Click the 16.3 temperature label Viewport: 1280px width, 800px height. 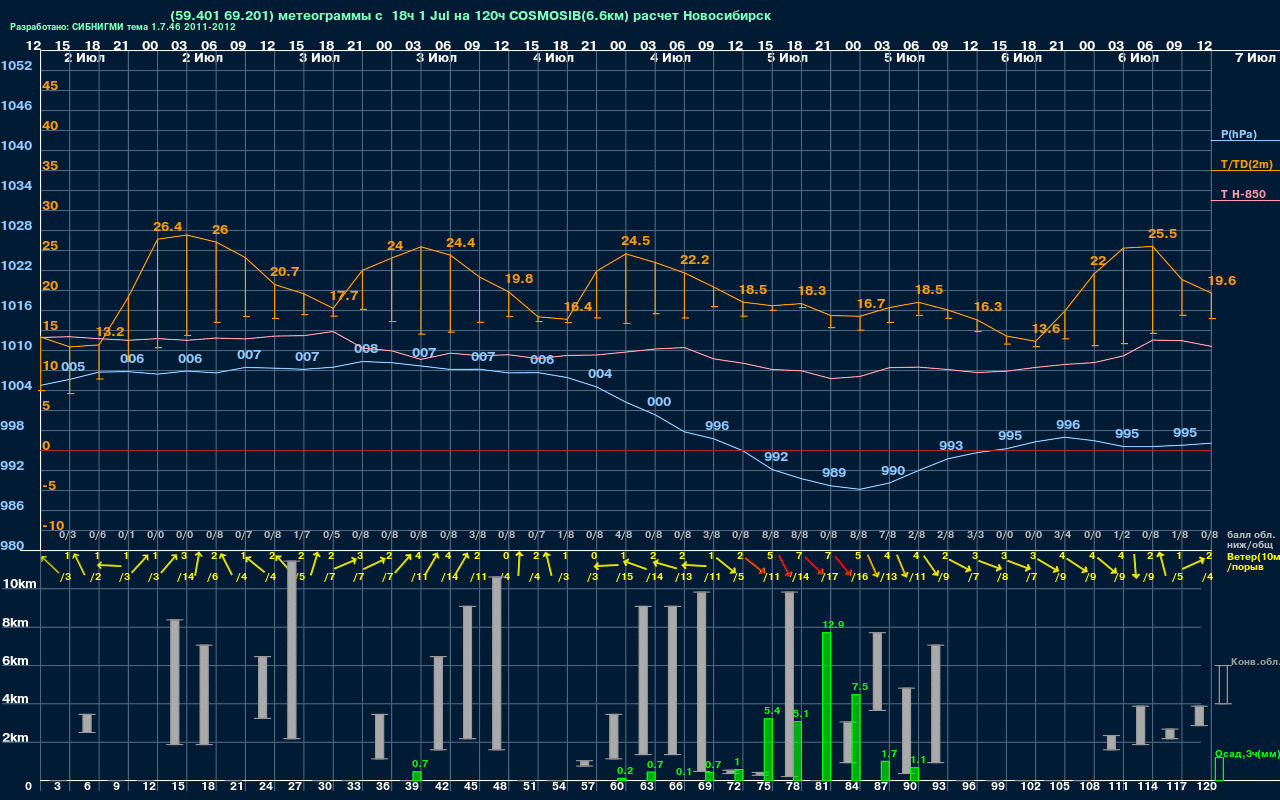pos(988,307)
